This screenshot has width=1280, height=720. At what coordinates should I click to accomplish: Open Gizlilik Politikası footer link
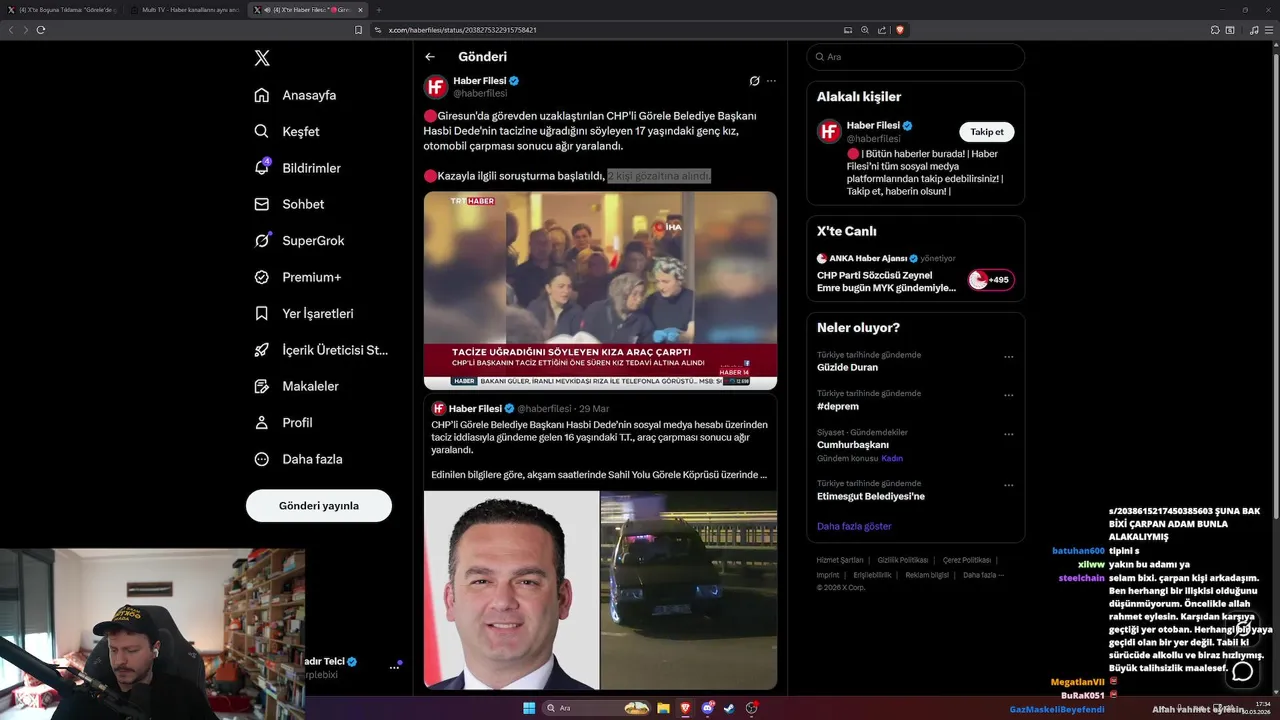(x=902, y=560)
